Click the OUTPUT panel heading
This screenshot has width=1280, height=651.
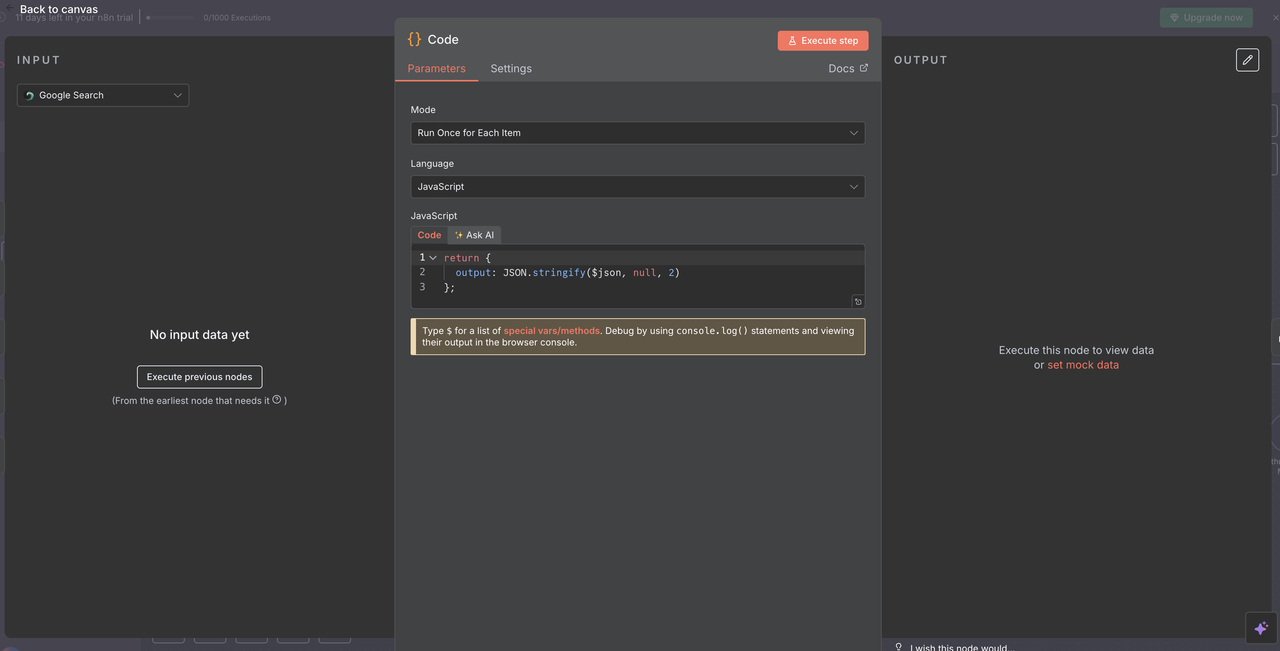tap(921, 61)
